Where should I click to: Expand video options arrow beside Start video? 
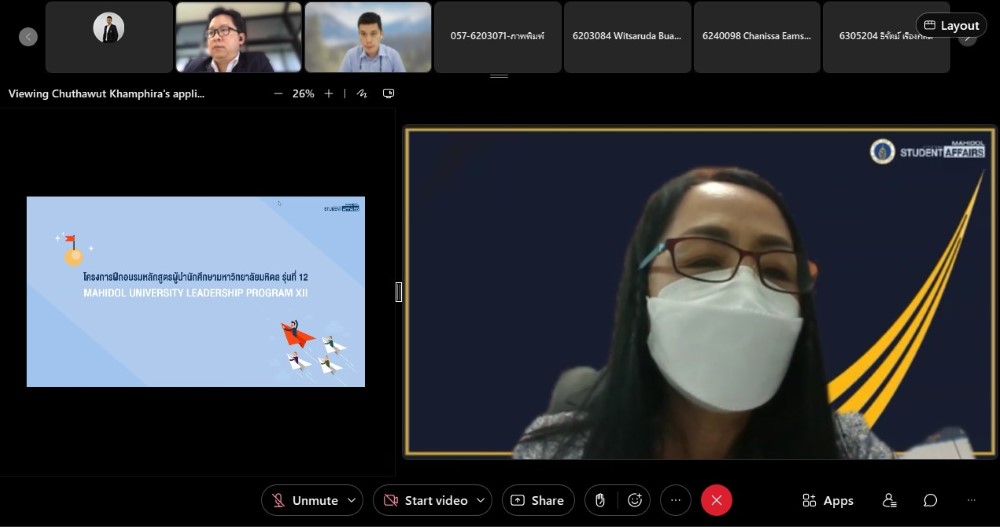pos(481,500)
